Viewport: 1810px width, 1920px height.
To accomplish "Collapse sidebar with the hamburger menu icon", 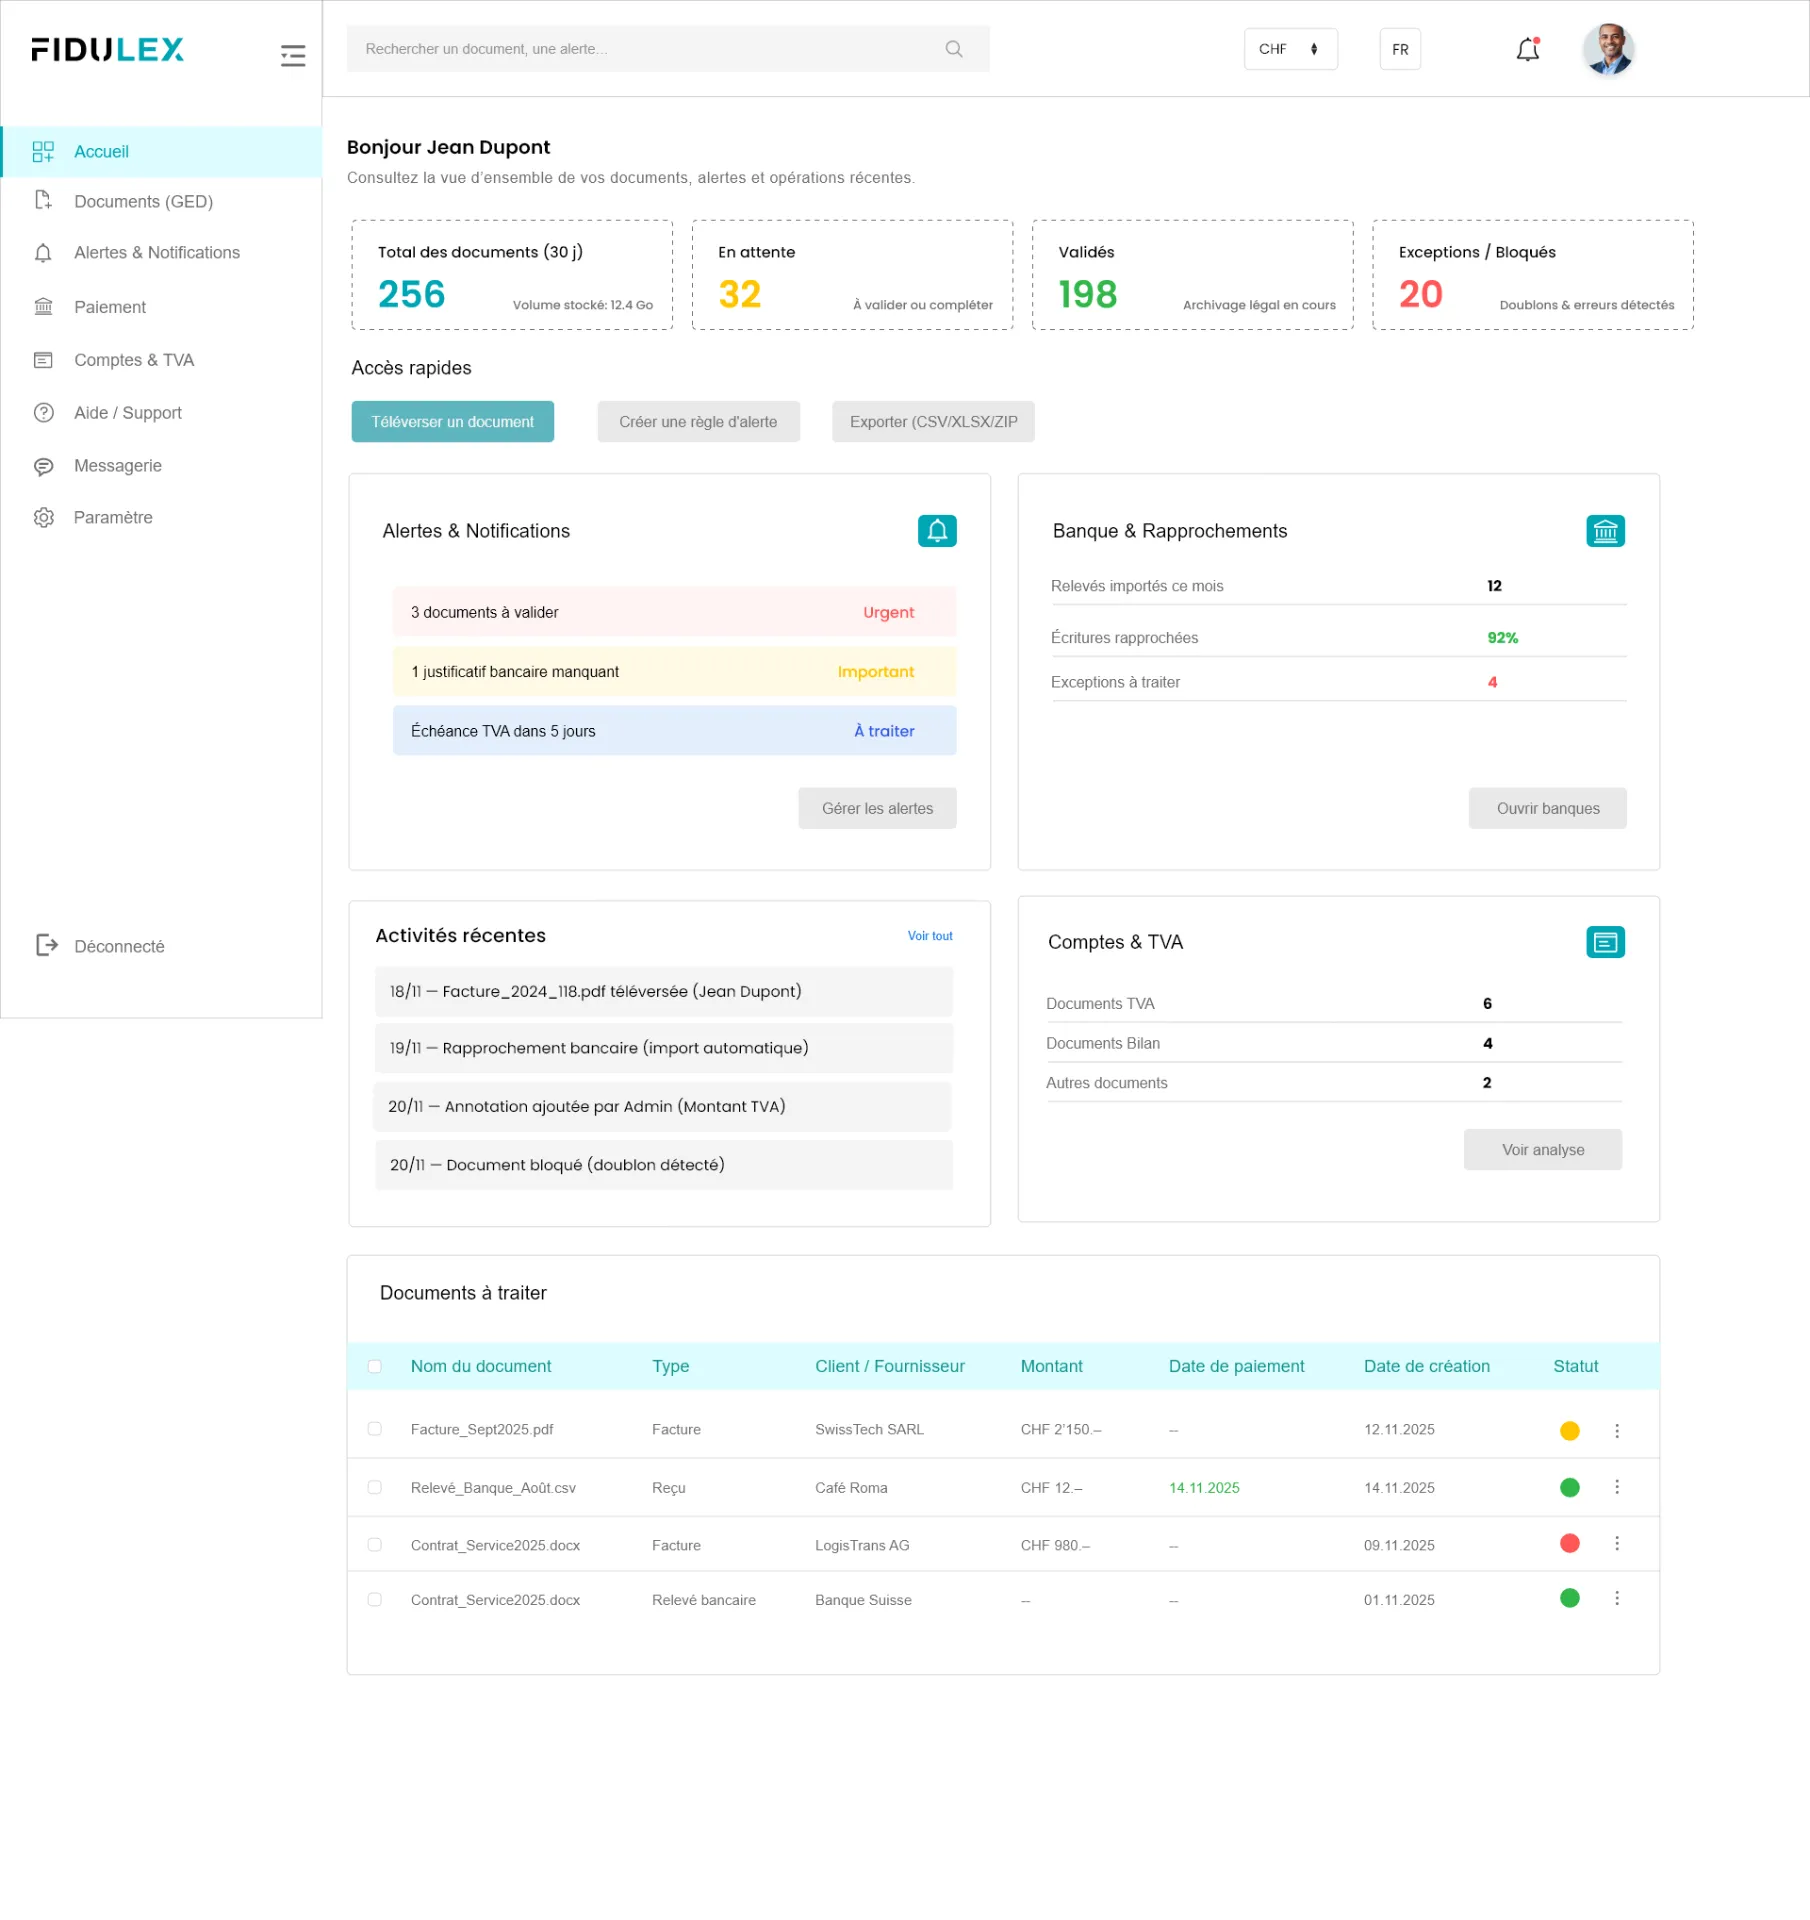I will coord(292,55).
